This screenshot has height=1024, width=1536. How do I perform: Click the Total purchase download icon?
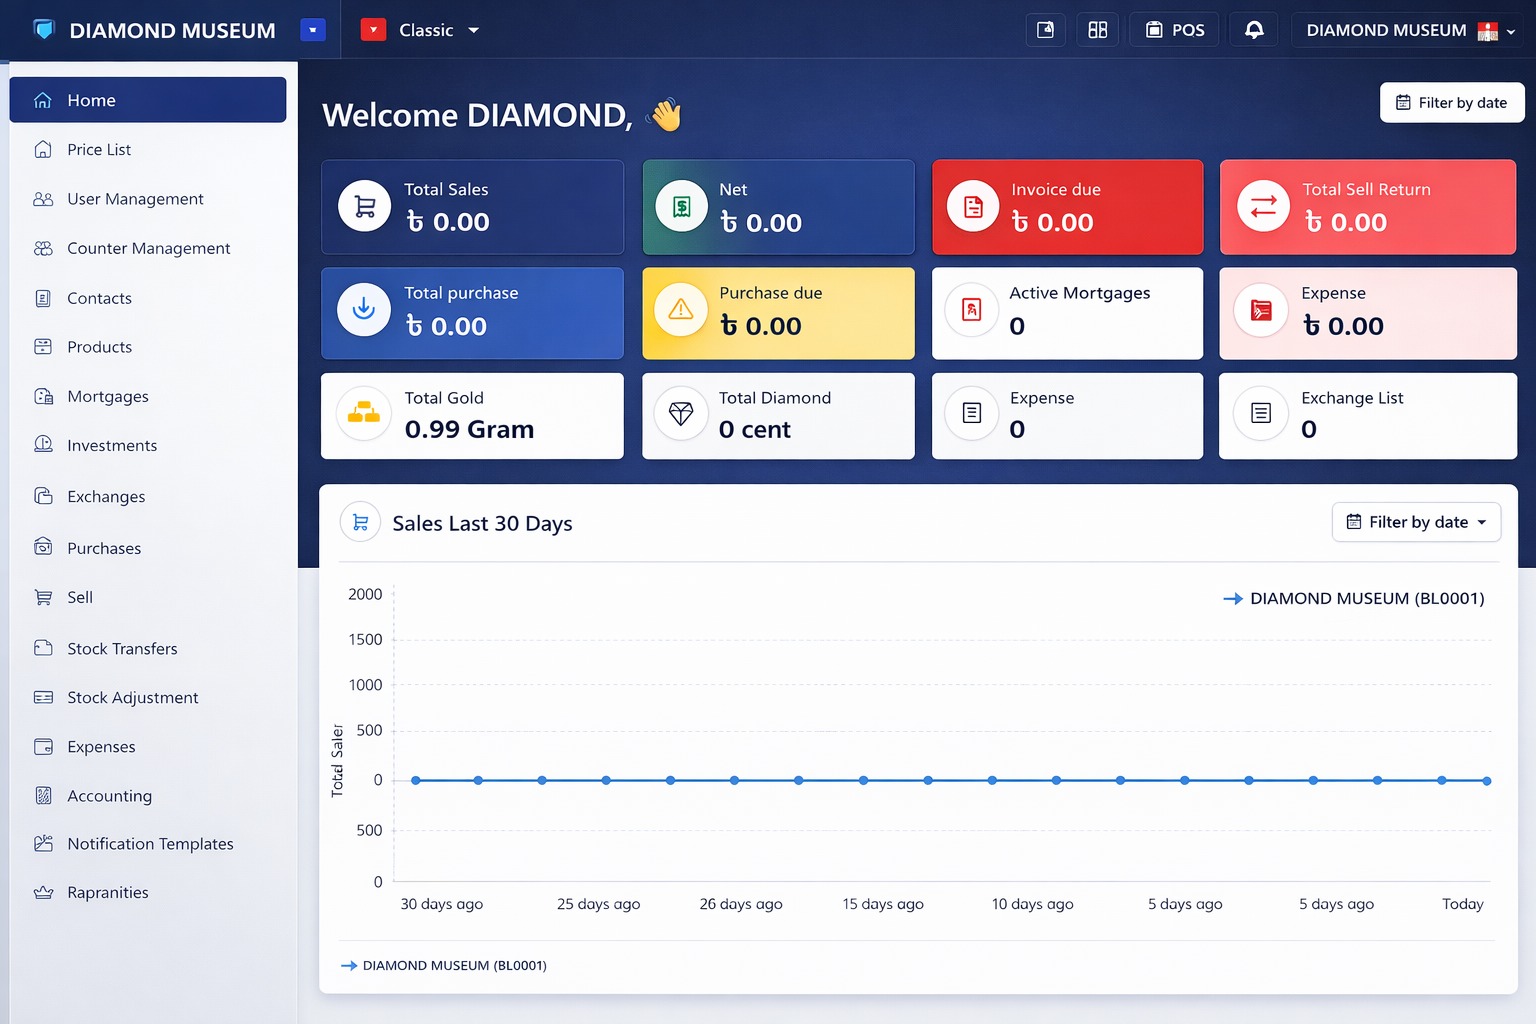[364, 309]
